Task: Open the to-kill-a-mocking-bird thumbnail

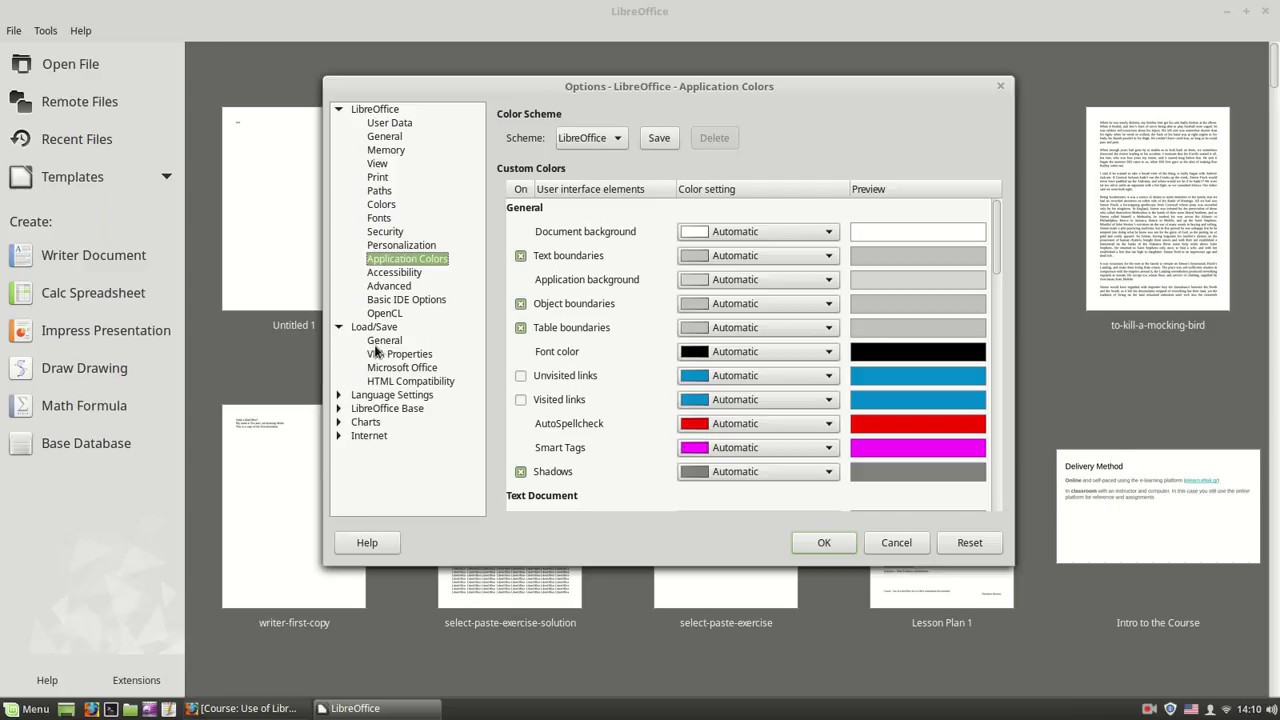Action: 1158,209
